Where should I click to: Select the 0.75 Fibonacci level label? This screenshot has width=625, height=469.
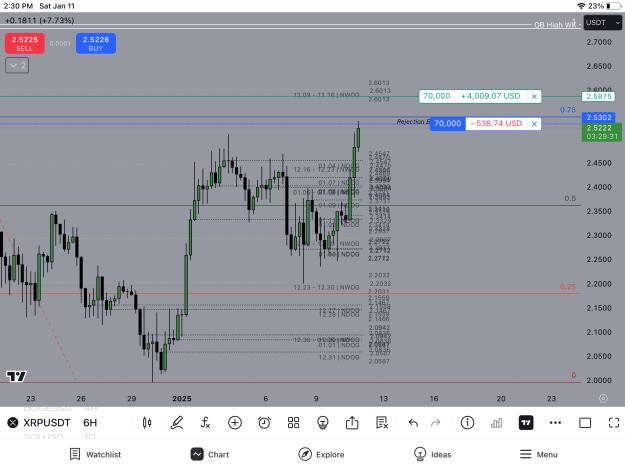(x=568, y=110)
